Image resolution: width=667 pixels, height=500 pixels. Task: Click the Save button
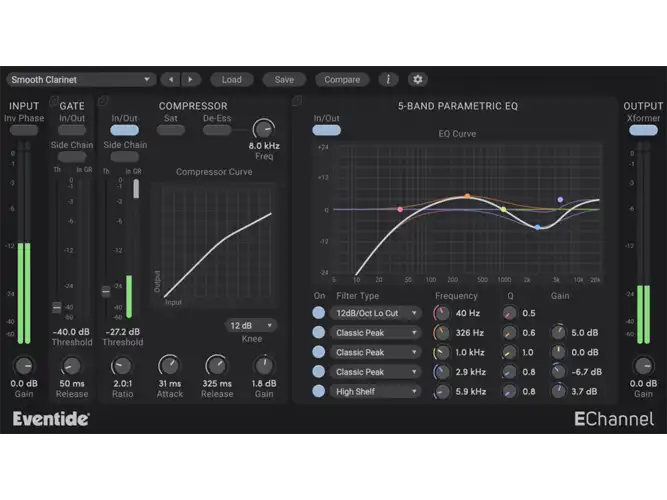tap(284, 80)
